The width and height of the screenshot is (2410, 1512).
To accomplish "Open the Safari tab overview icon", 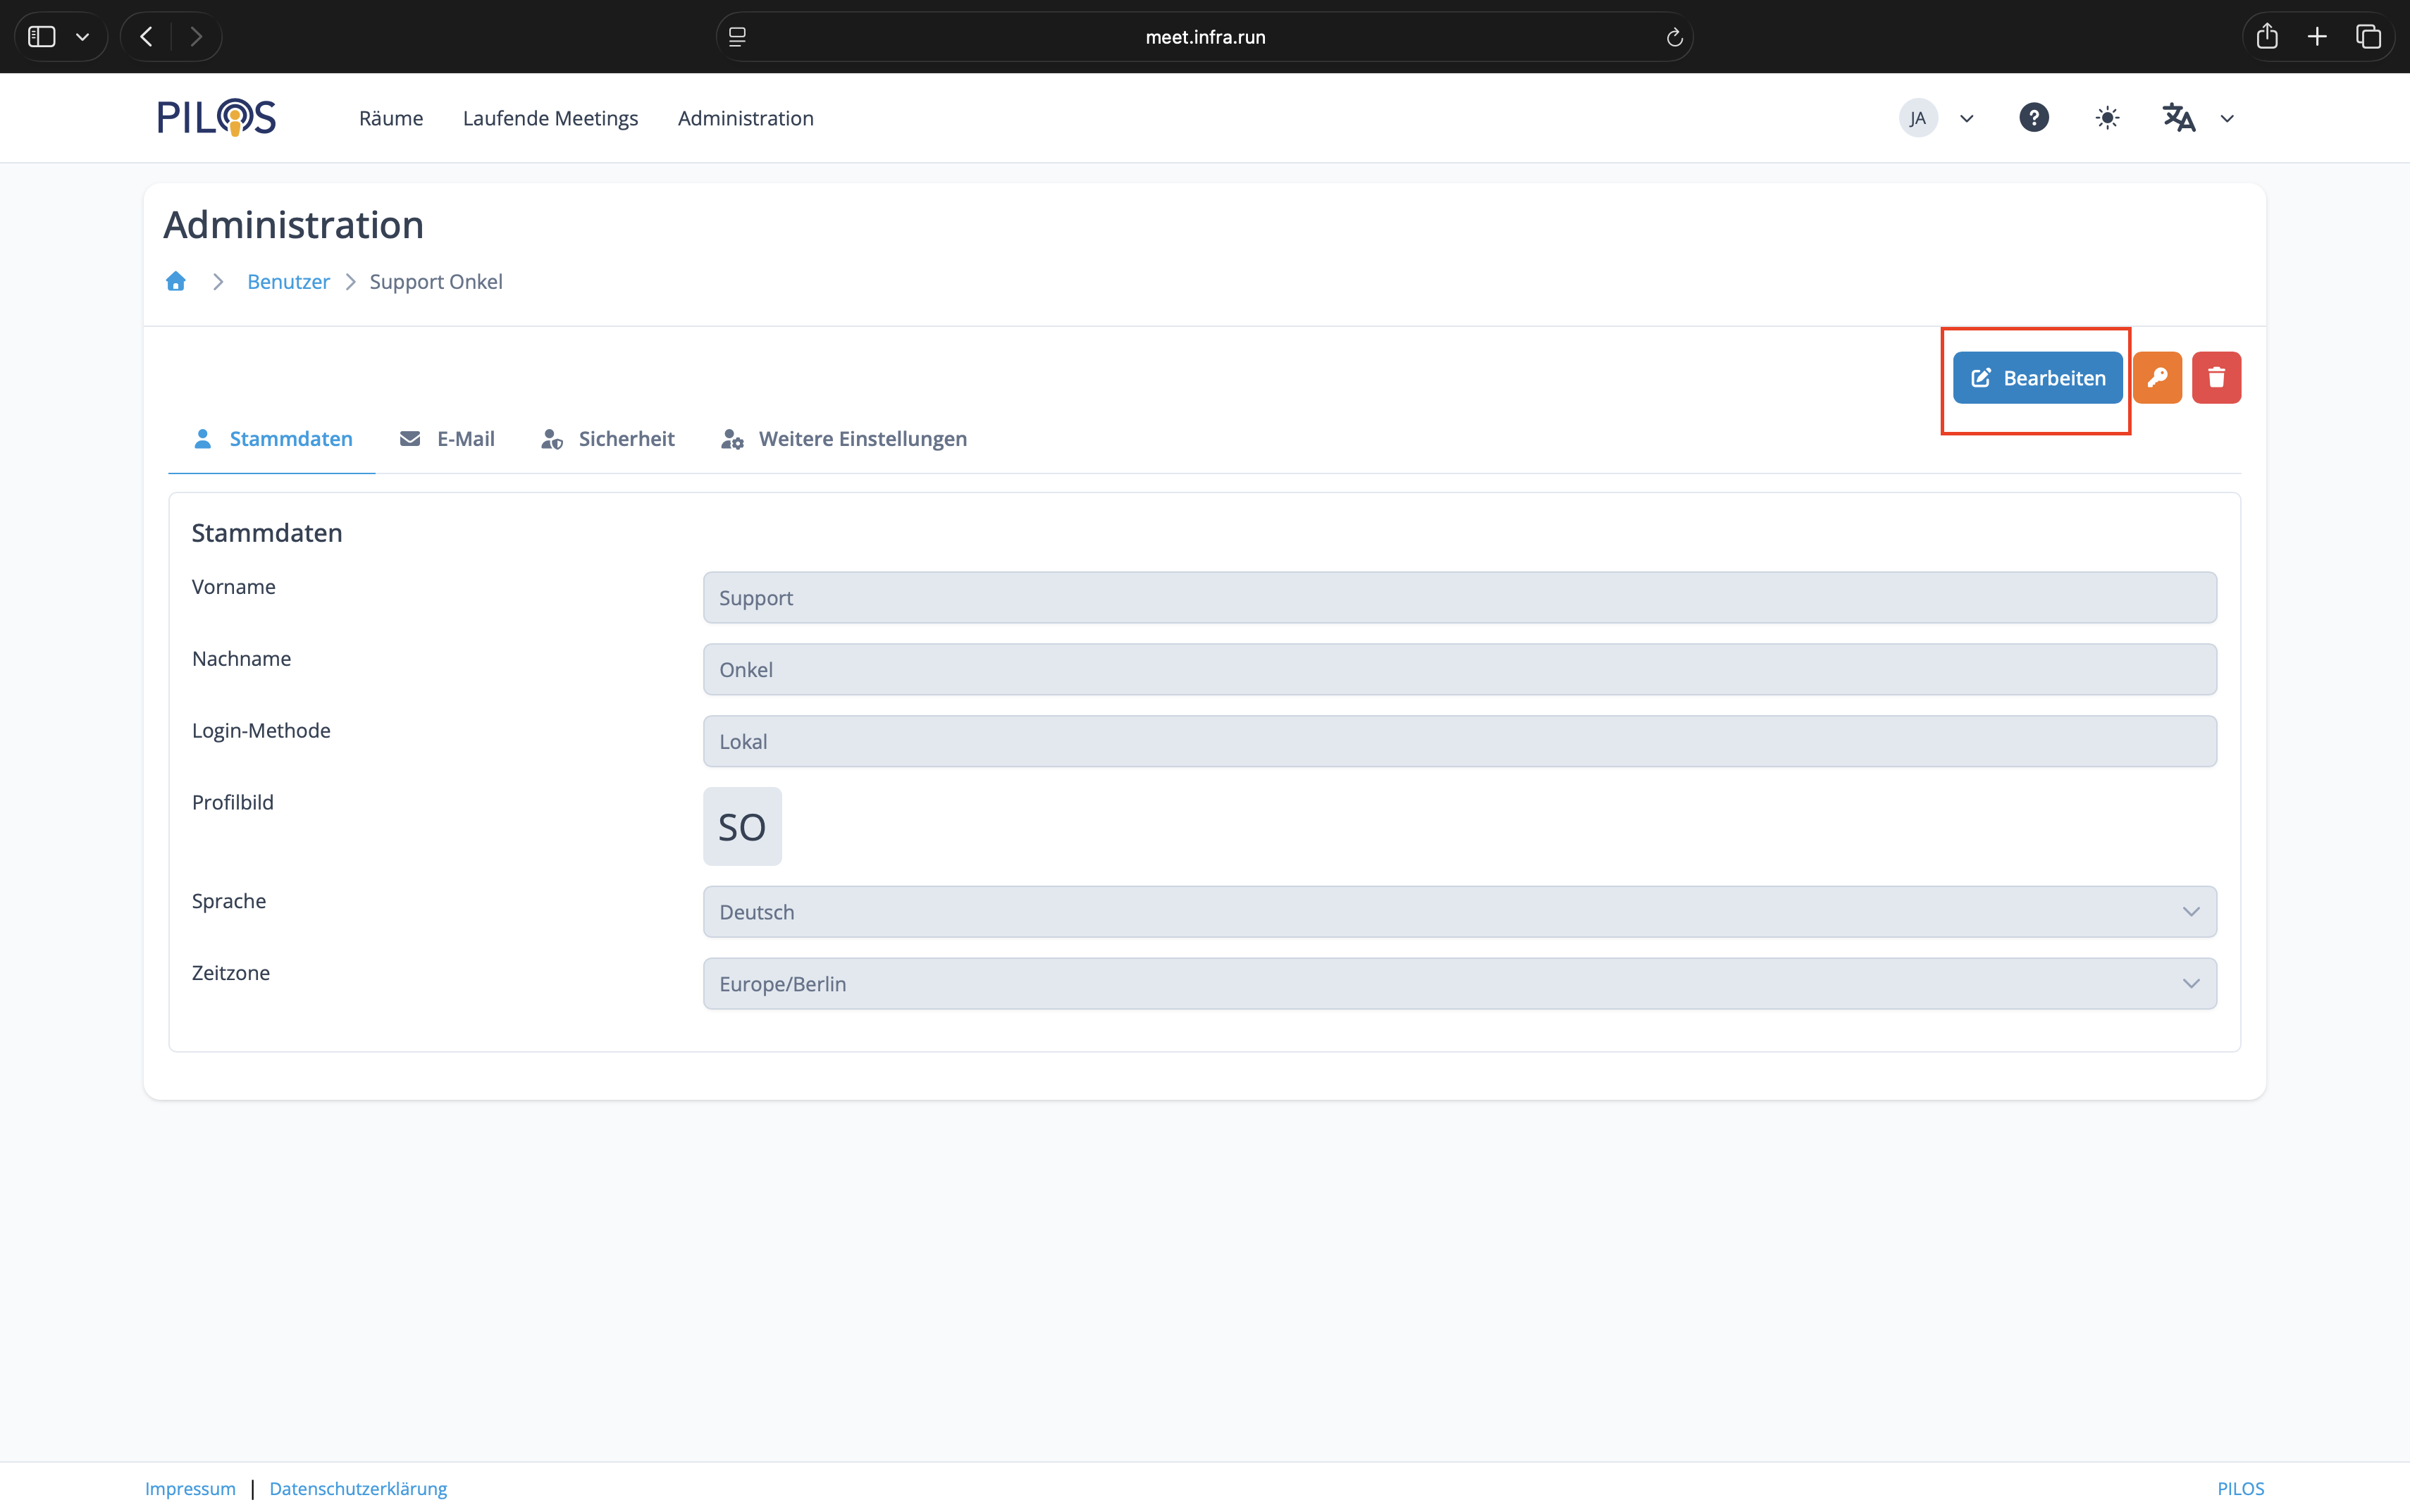I will [2368, 37].
